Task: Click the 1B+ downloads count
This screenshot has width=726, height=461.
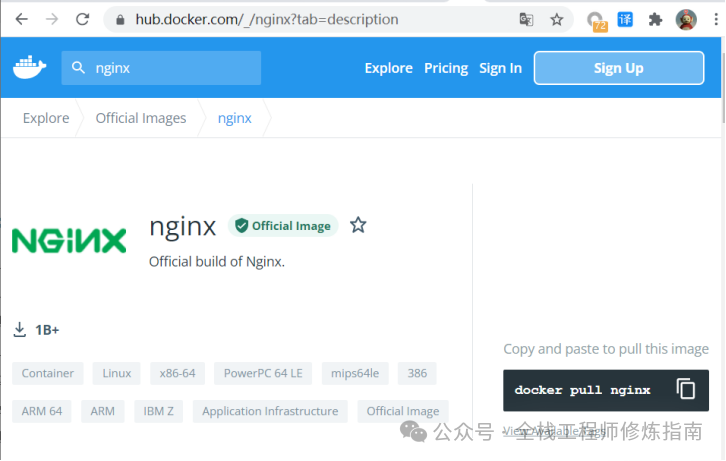Action: 47,330
